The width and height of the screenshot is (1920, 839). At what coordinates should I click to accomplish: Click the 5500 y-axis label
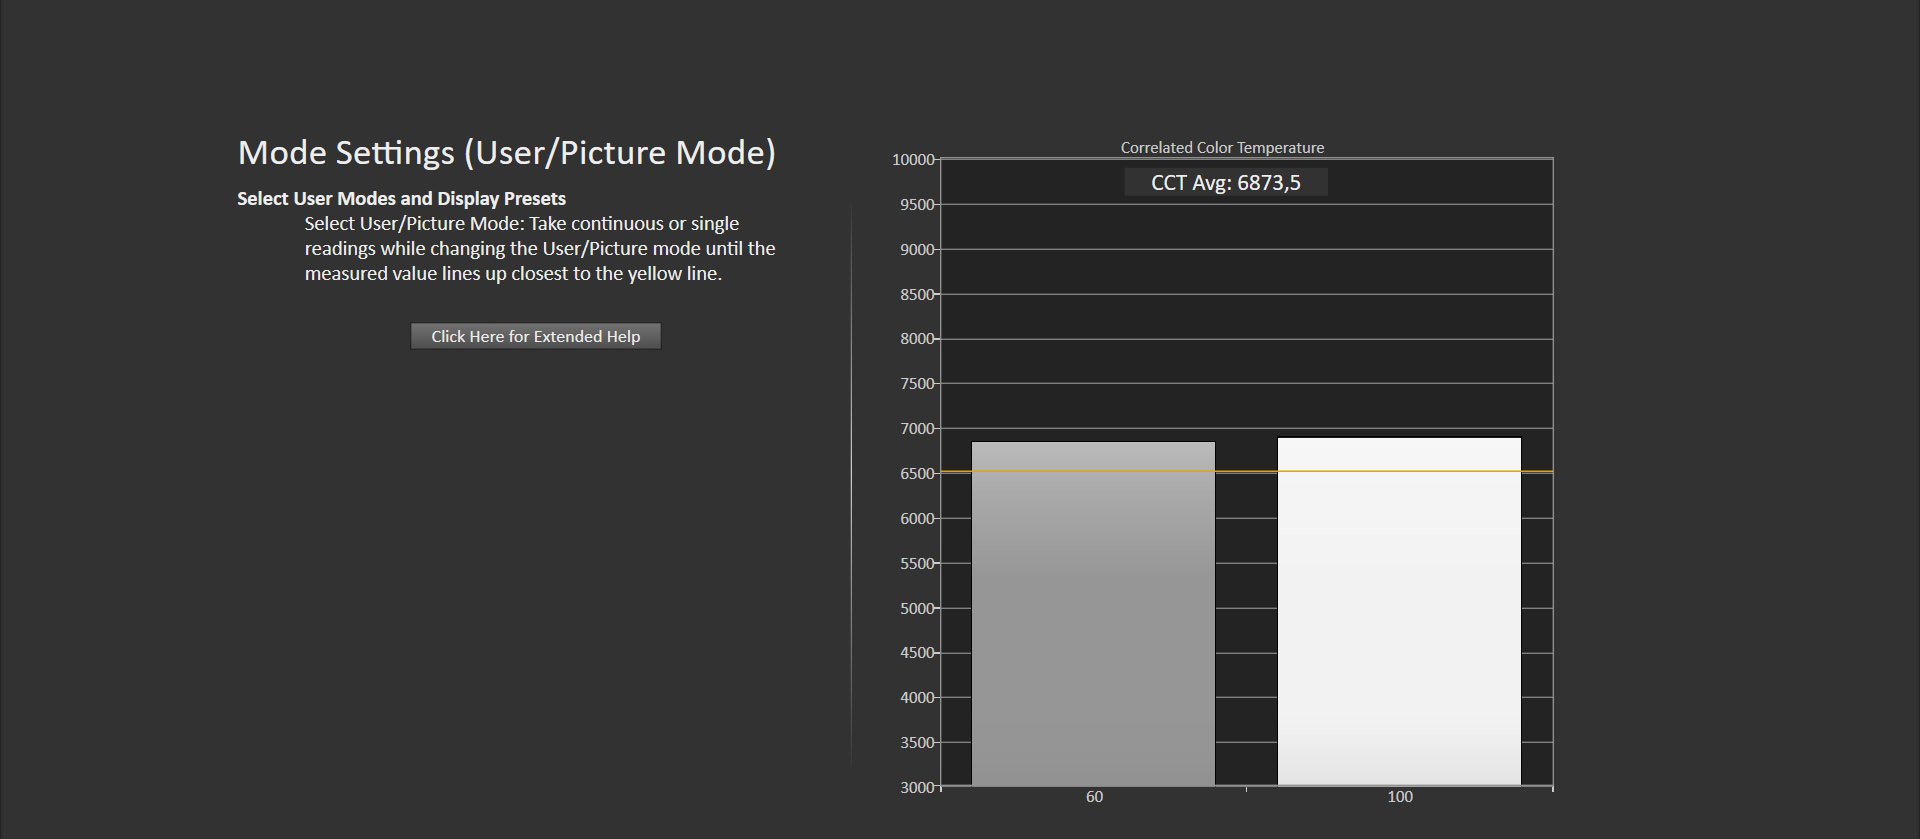917,564
